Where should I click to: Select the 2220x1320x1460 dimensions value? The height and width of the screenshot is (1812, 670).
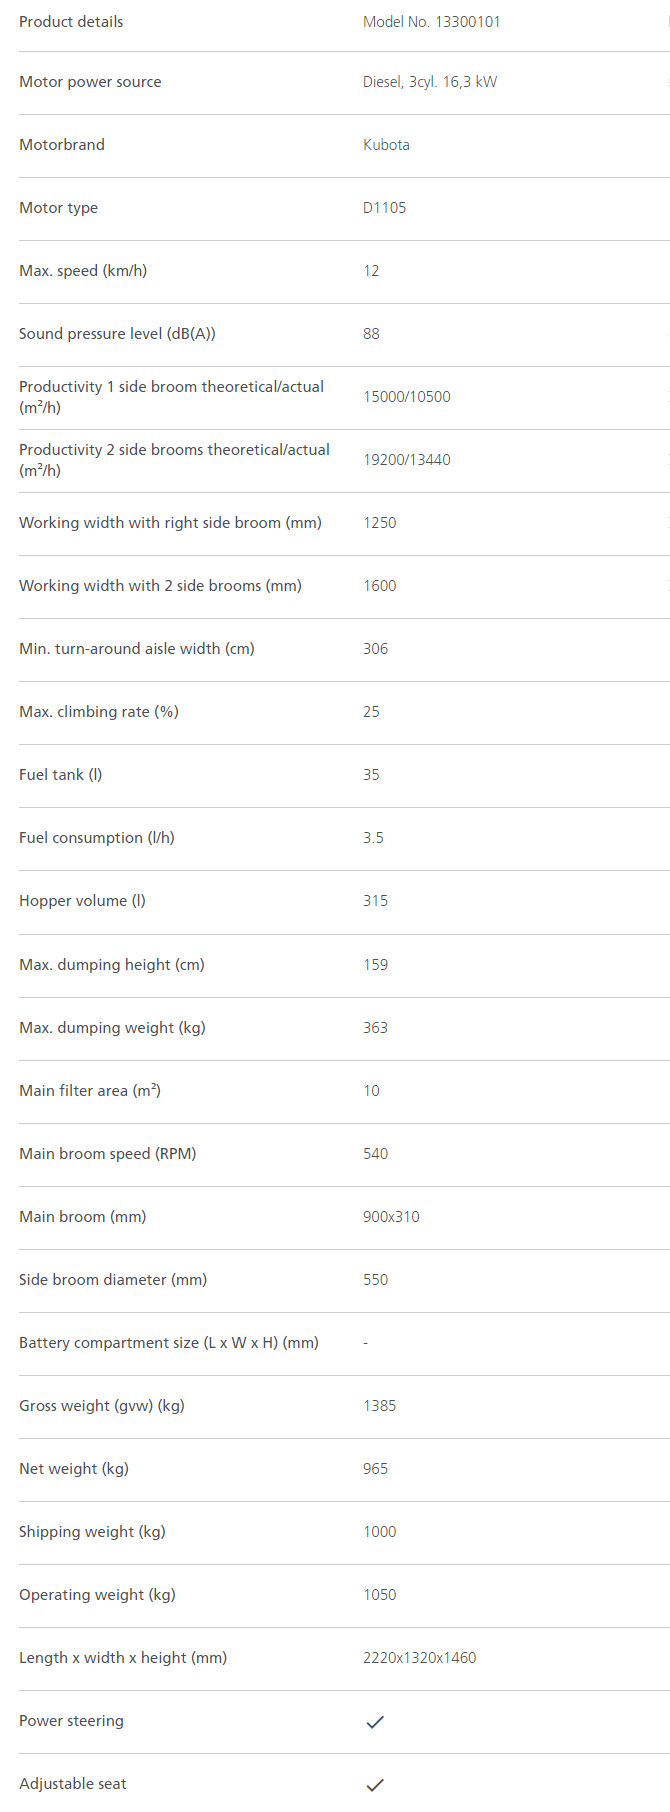pos(419,1658)
